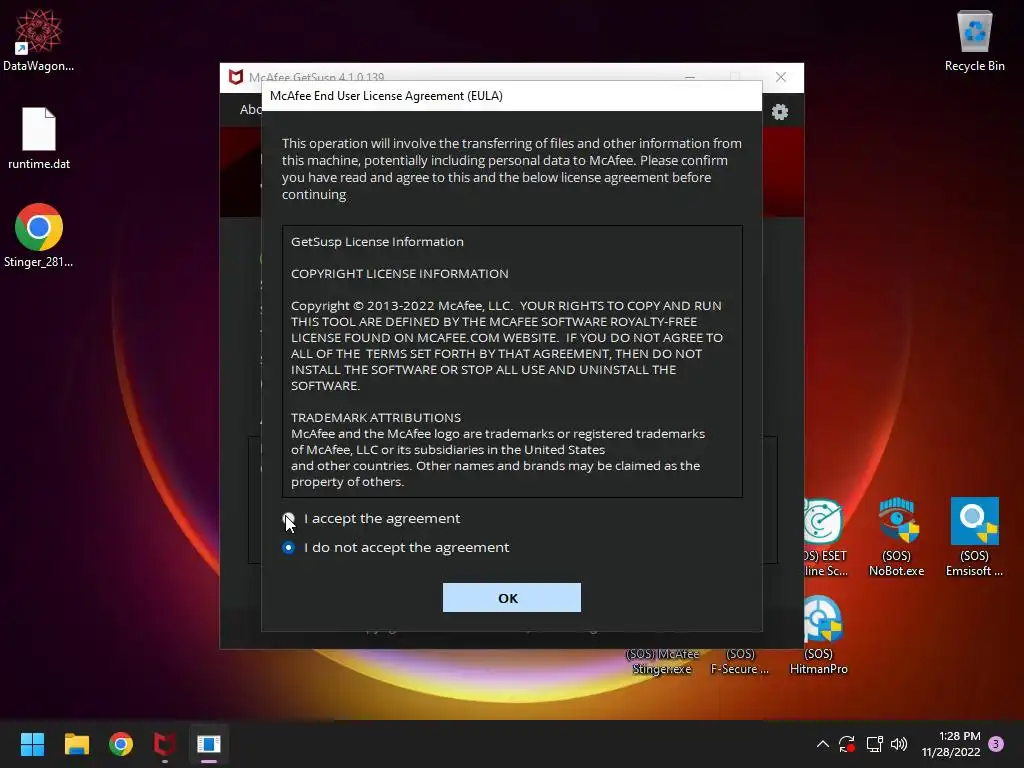Image resolution: width=1024 pixels, height=768 pixels.
Task: Select the (SOS) ESET Online Scanner icon
Action: (824, 537)
